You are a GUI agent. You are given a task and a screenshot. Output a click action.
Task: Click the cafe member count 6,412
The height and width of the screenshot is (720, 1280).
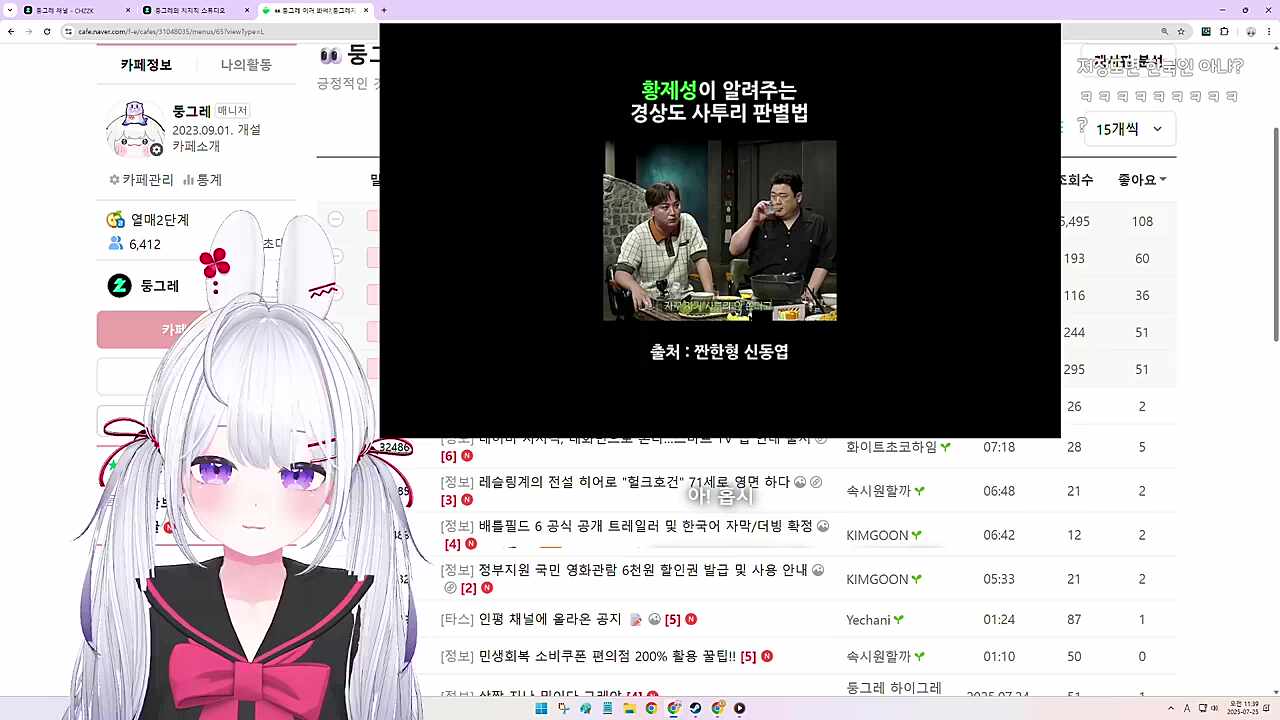[x=145, y=244]
